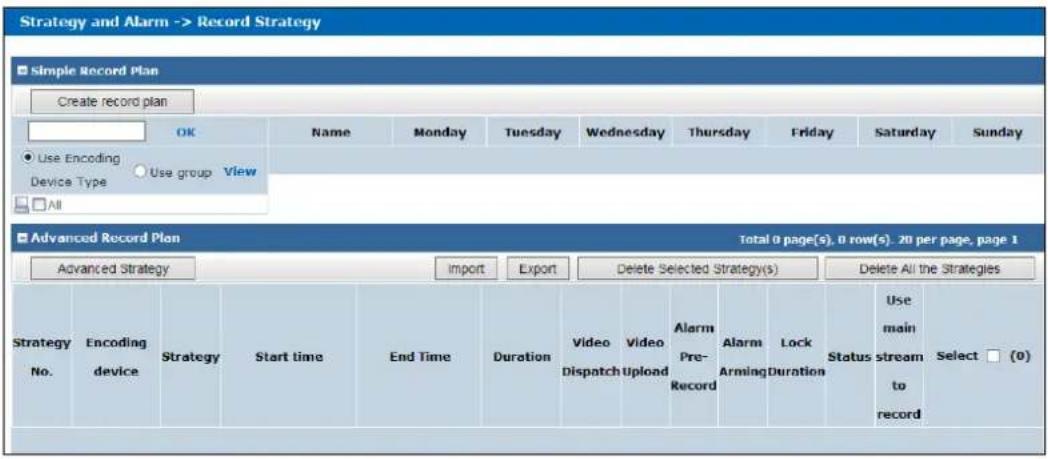The height and width of the screenshot is (459, 1048).
Task: Click the Strategy and Alarm page title
Action: [170, 22]
